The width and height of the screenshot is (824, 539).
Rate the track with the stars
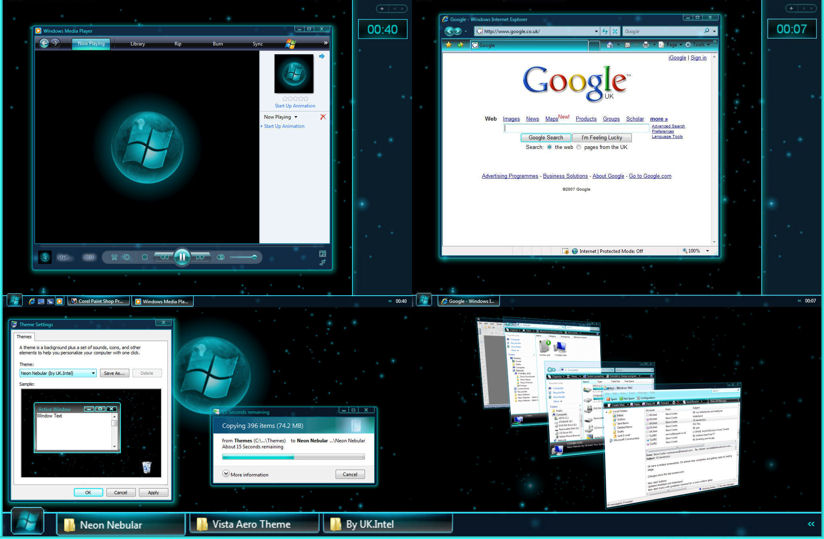(x=295, y=99)
